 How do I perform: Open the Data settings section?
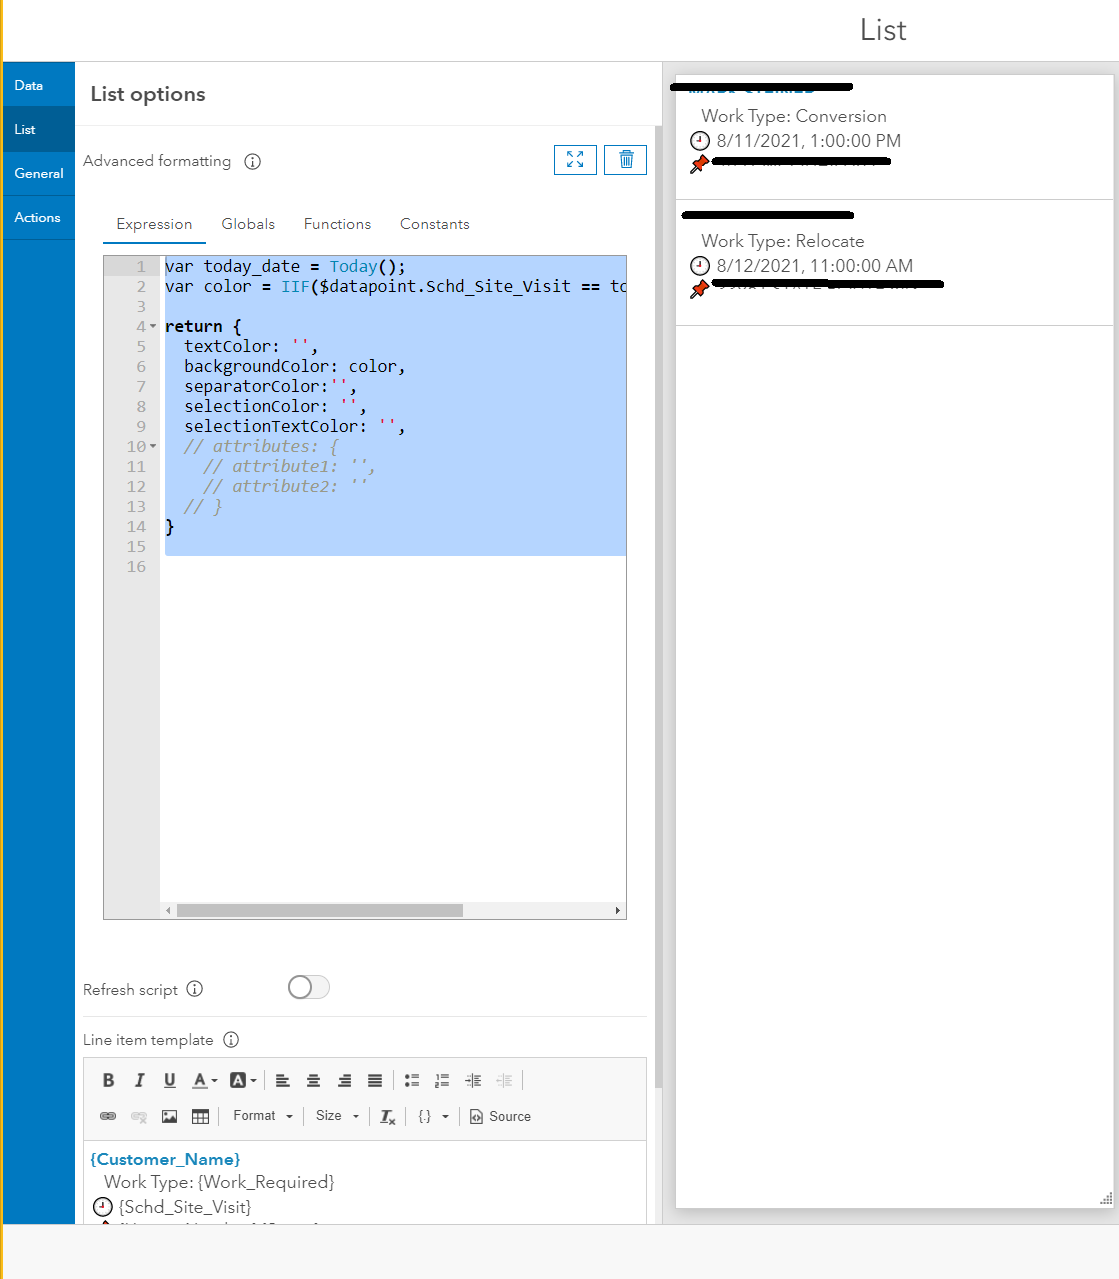(38, 85)
